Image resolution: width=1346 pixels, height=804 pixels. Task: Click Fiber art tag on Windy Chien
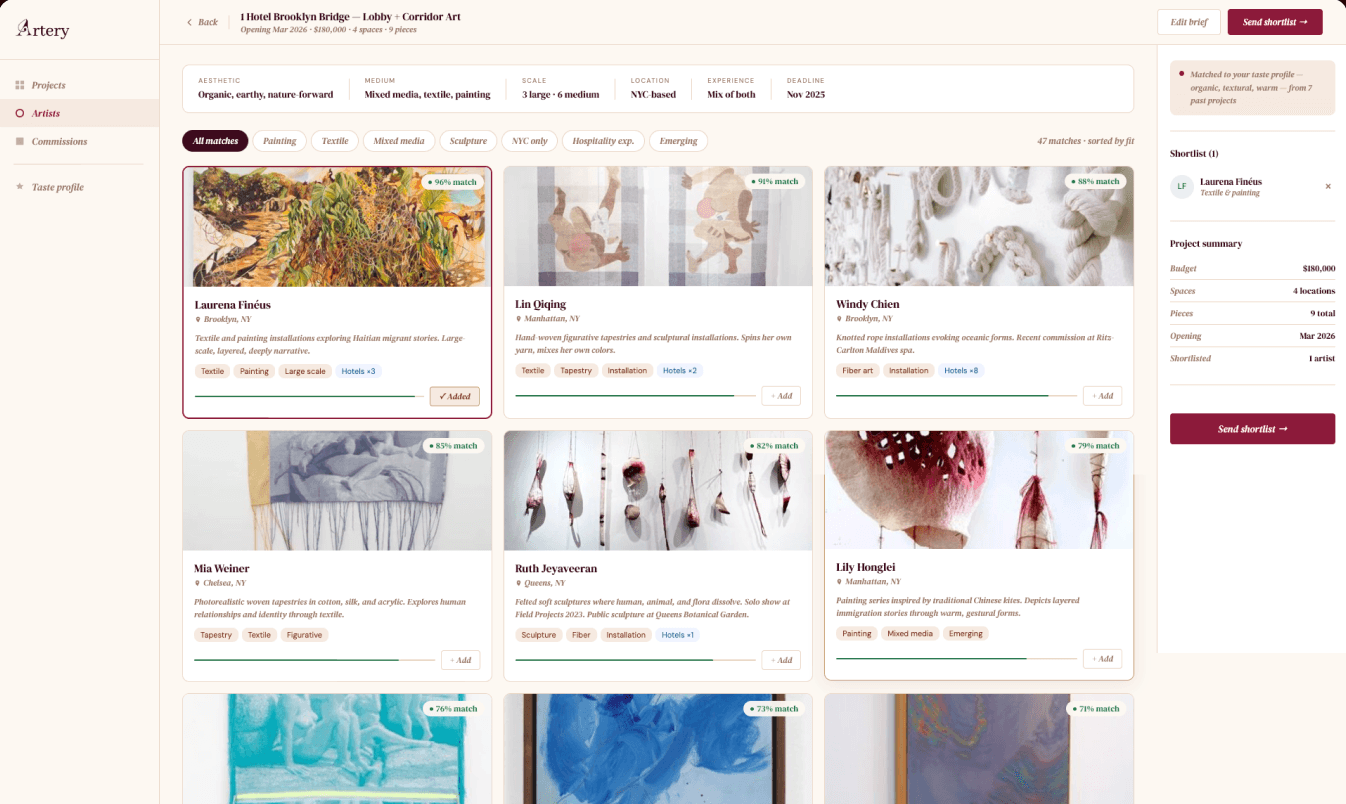click(x=857, y=371)
